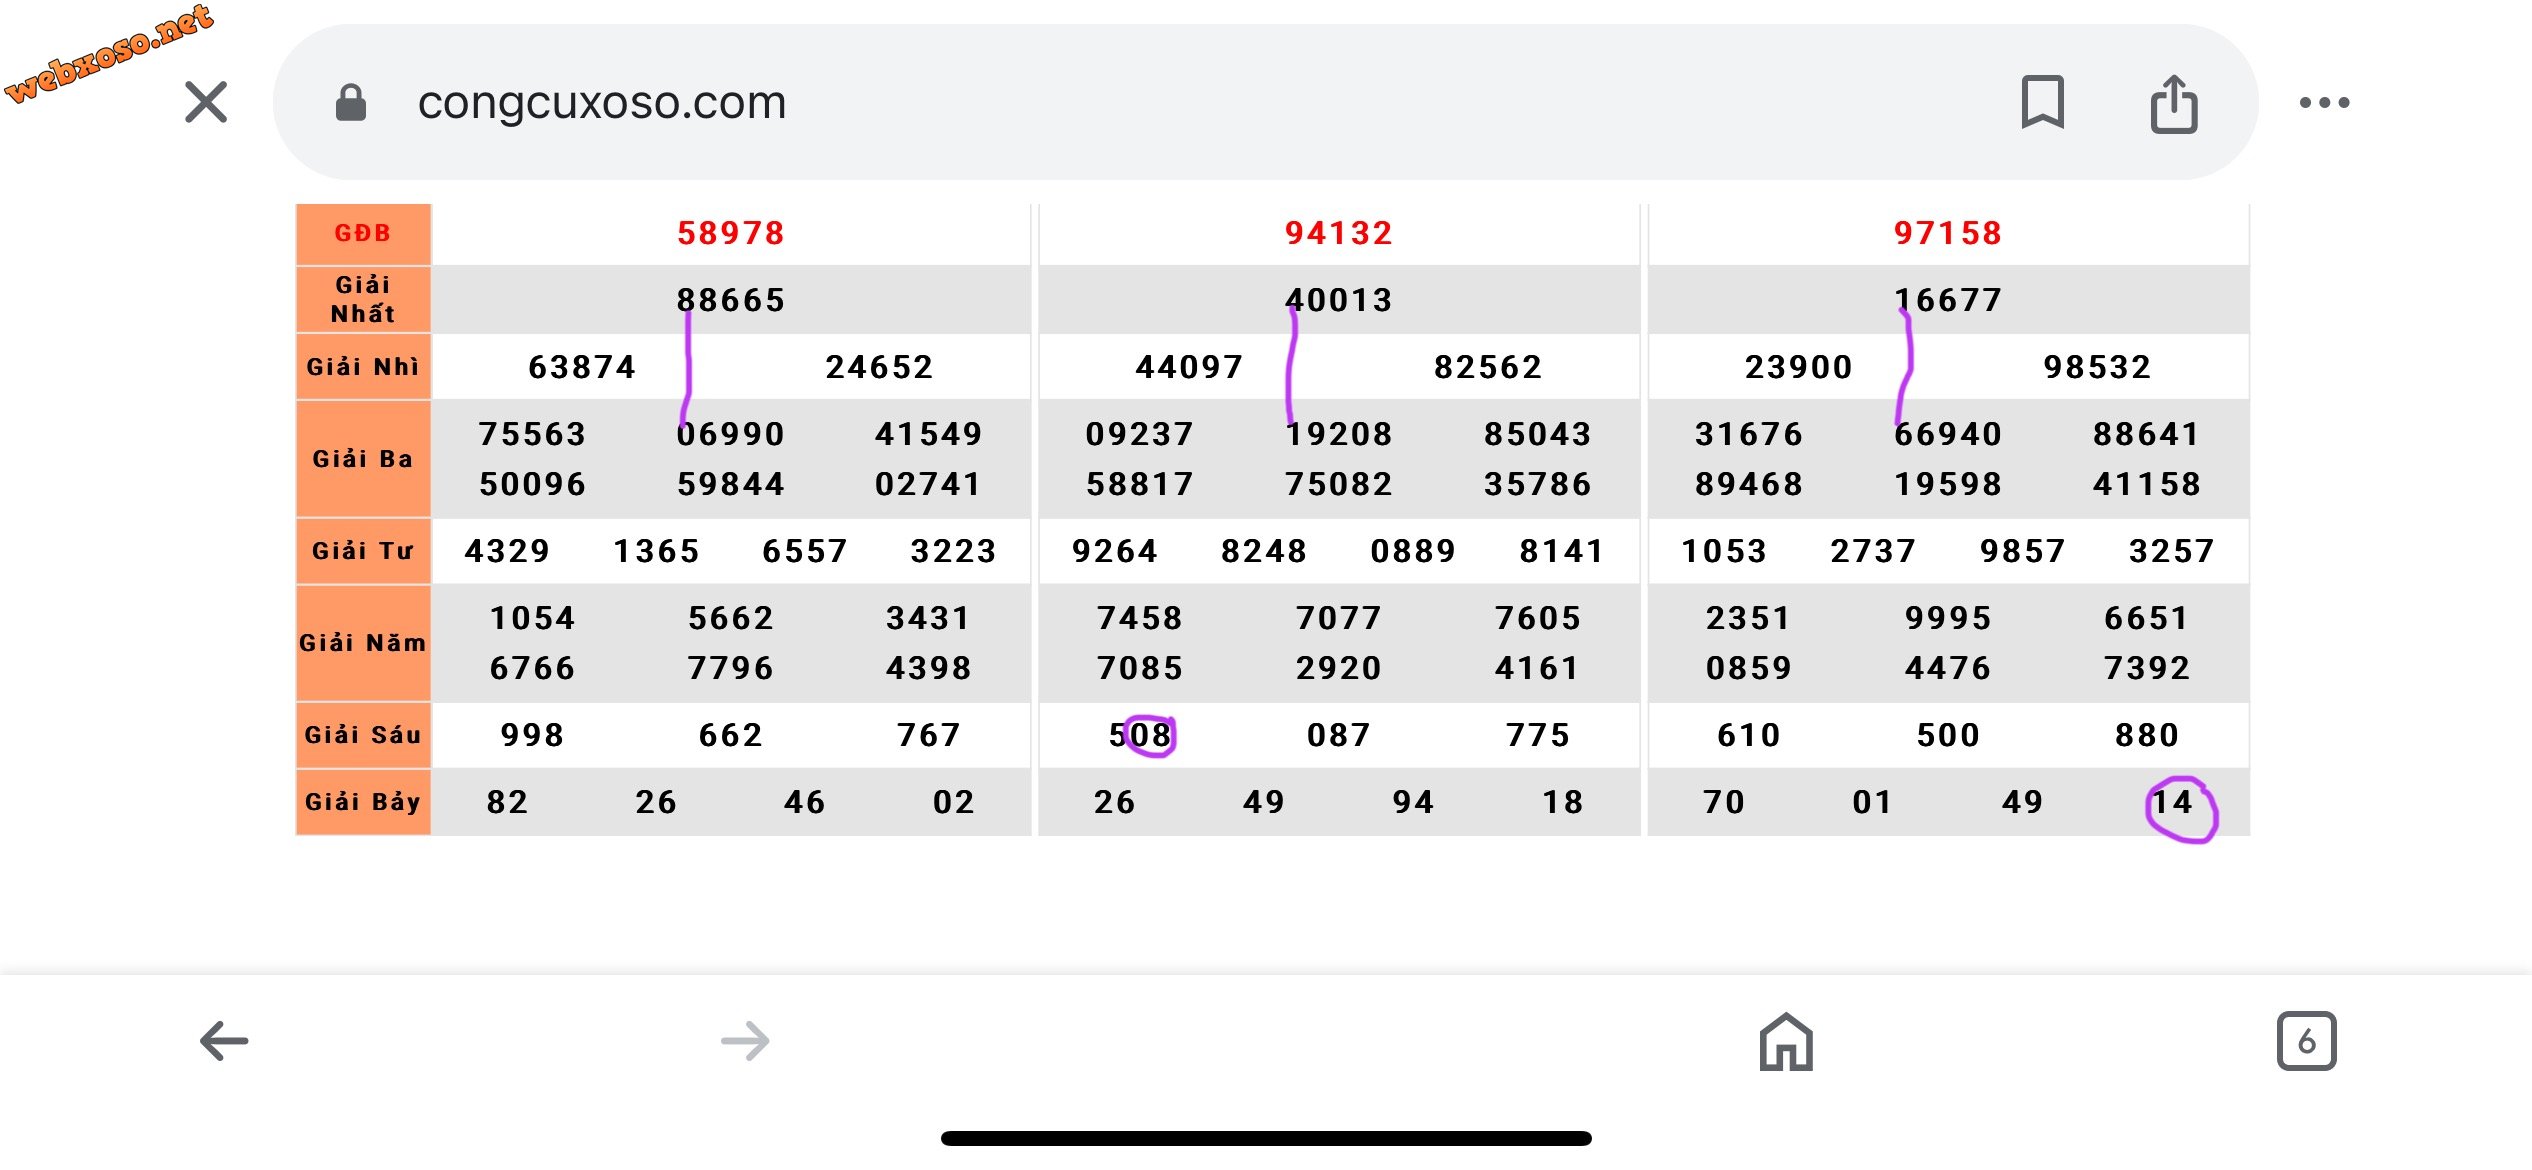The height and width of the screenshot is (1170, 2532).
Task: Select the Giải Nhất row label
Action: [363, 299]
